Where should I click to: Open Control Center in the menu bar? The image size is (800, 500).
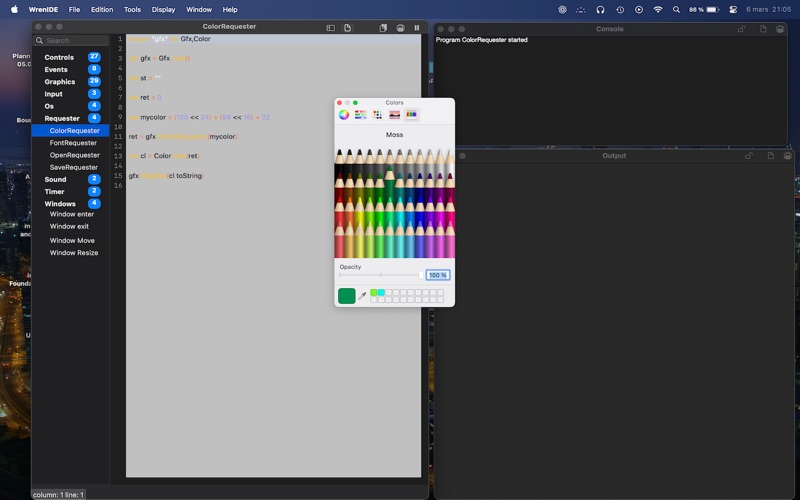[733, 9]
